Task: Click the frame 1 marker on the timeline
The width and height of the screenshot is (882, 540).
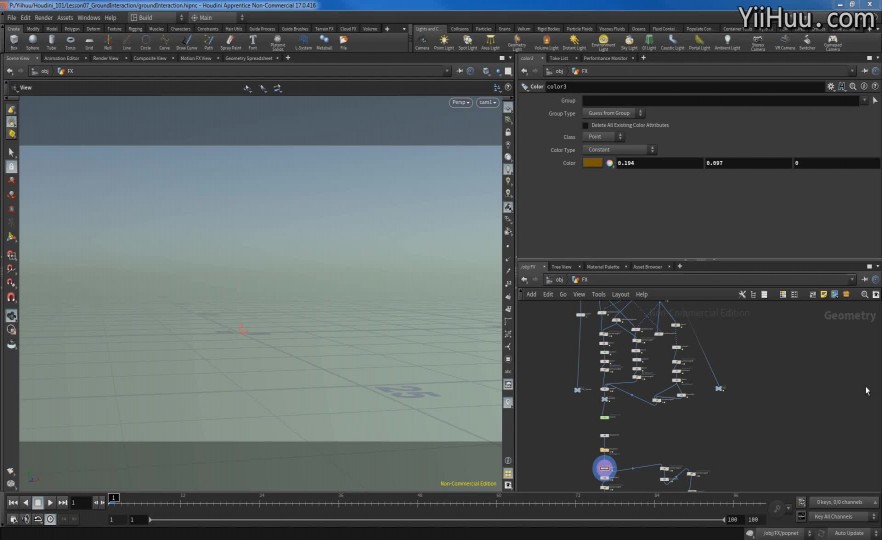Action: point(114,497)
